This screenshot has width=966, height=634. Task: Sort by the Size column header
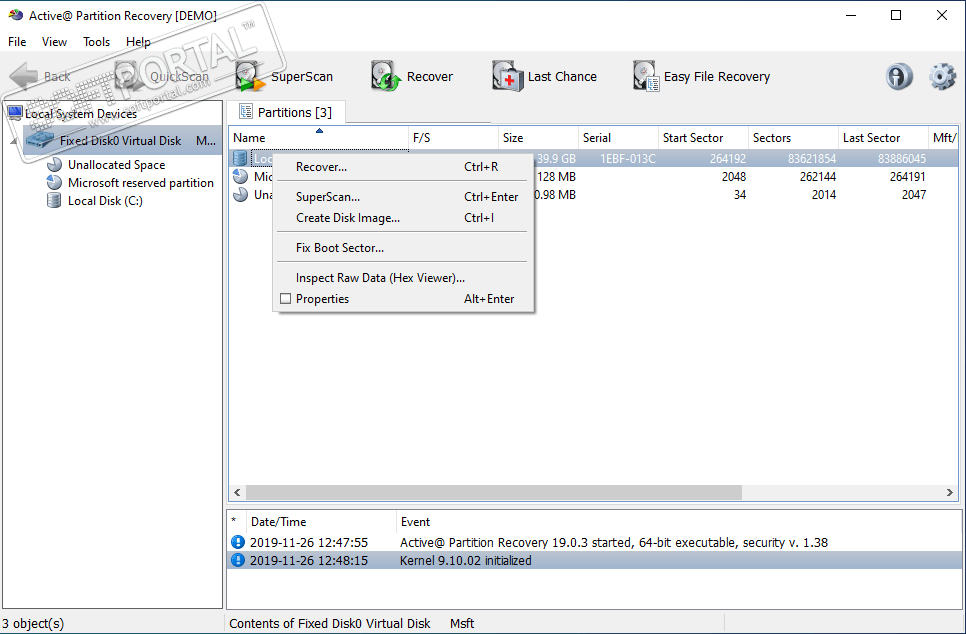[538, 138]
